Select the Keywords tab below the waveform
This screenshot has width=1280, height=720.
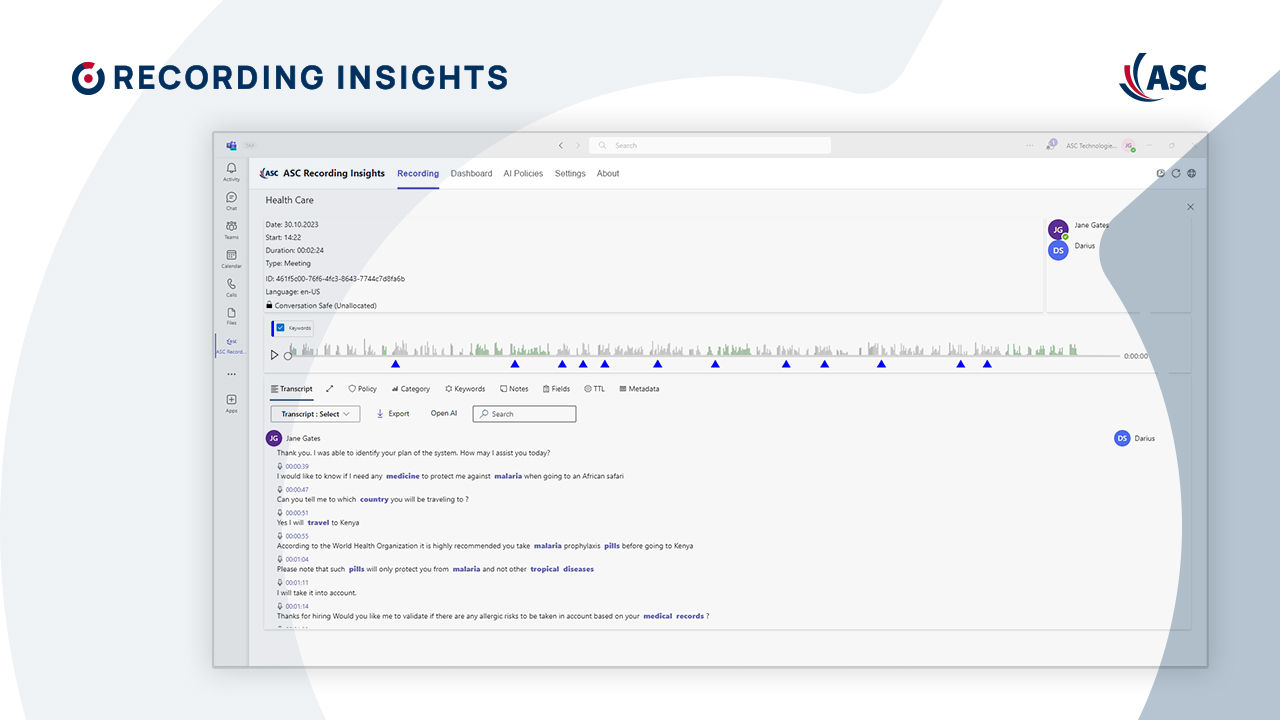[465, 389]
